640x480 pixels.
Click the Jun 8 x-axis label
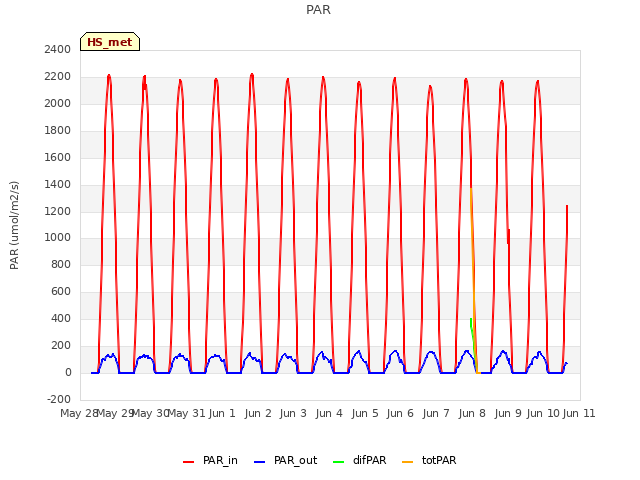coord(472,414)
